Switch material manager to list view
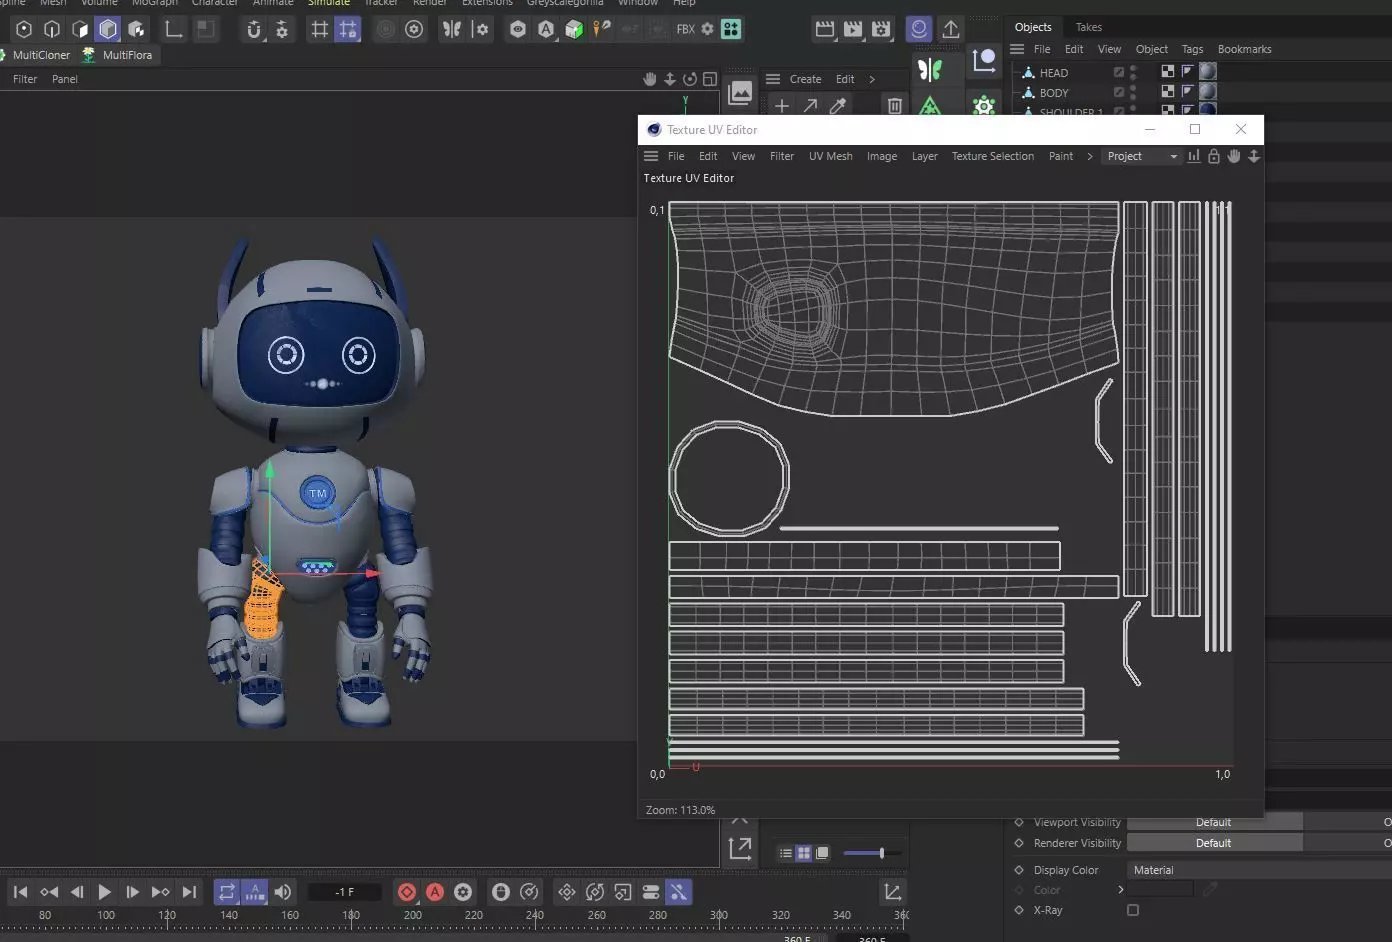 (786, 853)
